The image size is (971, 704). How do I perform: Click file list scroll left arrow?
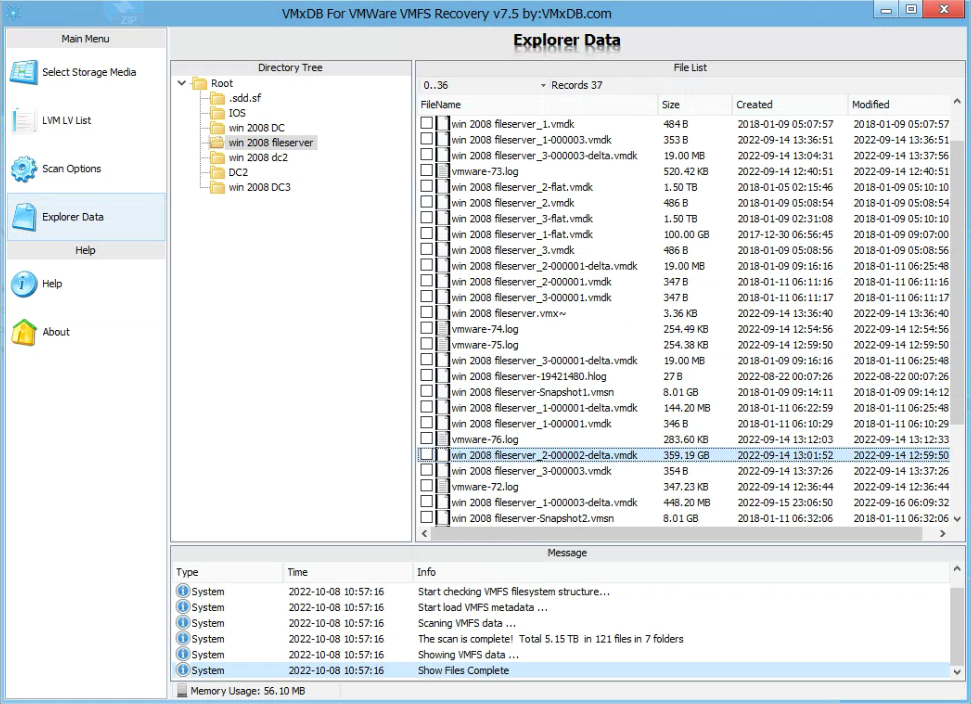pyautogui.click(x=424, y=533)
